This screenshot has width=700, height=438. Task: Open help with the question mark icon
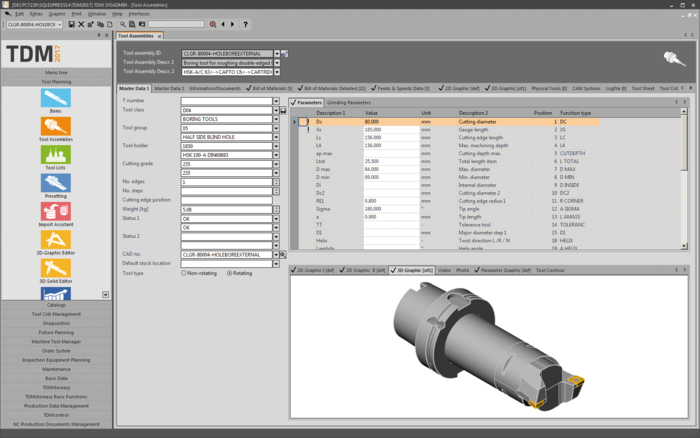coord(246,25)
